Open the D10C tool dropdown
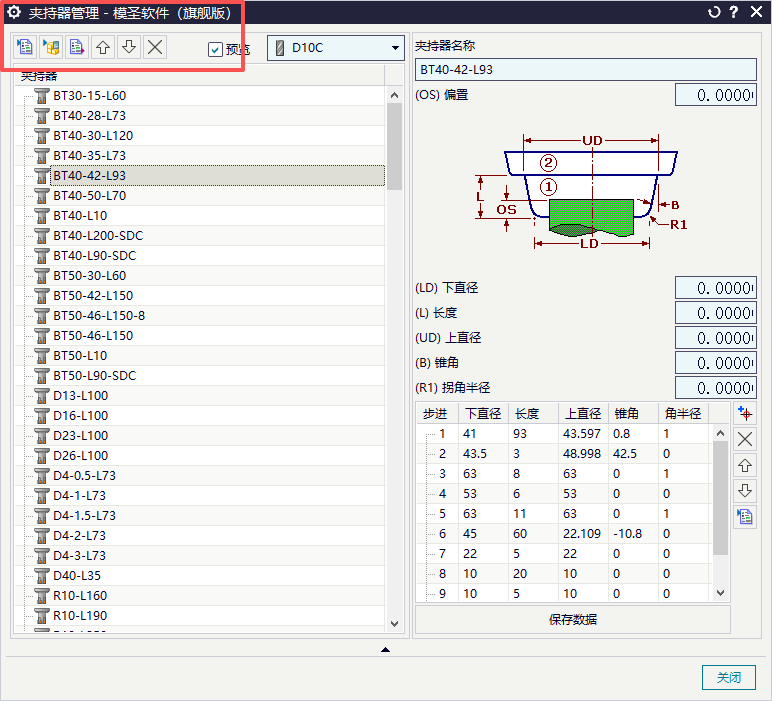Viewport: 772px width, 701px height. coord(336,48)
